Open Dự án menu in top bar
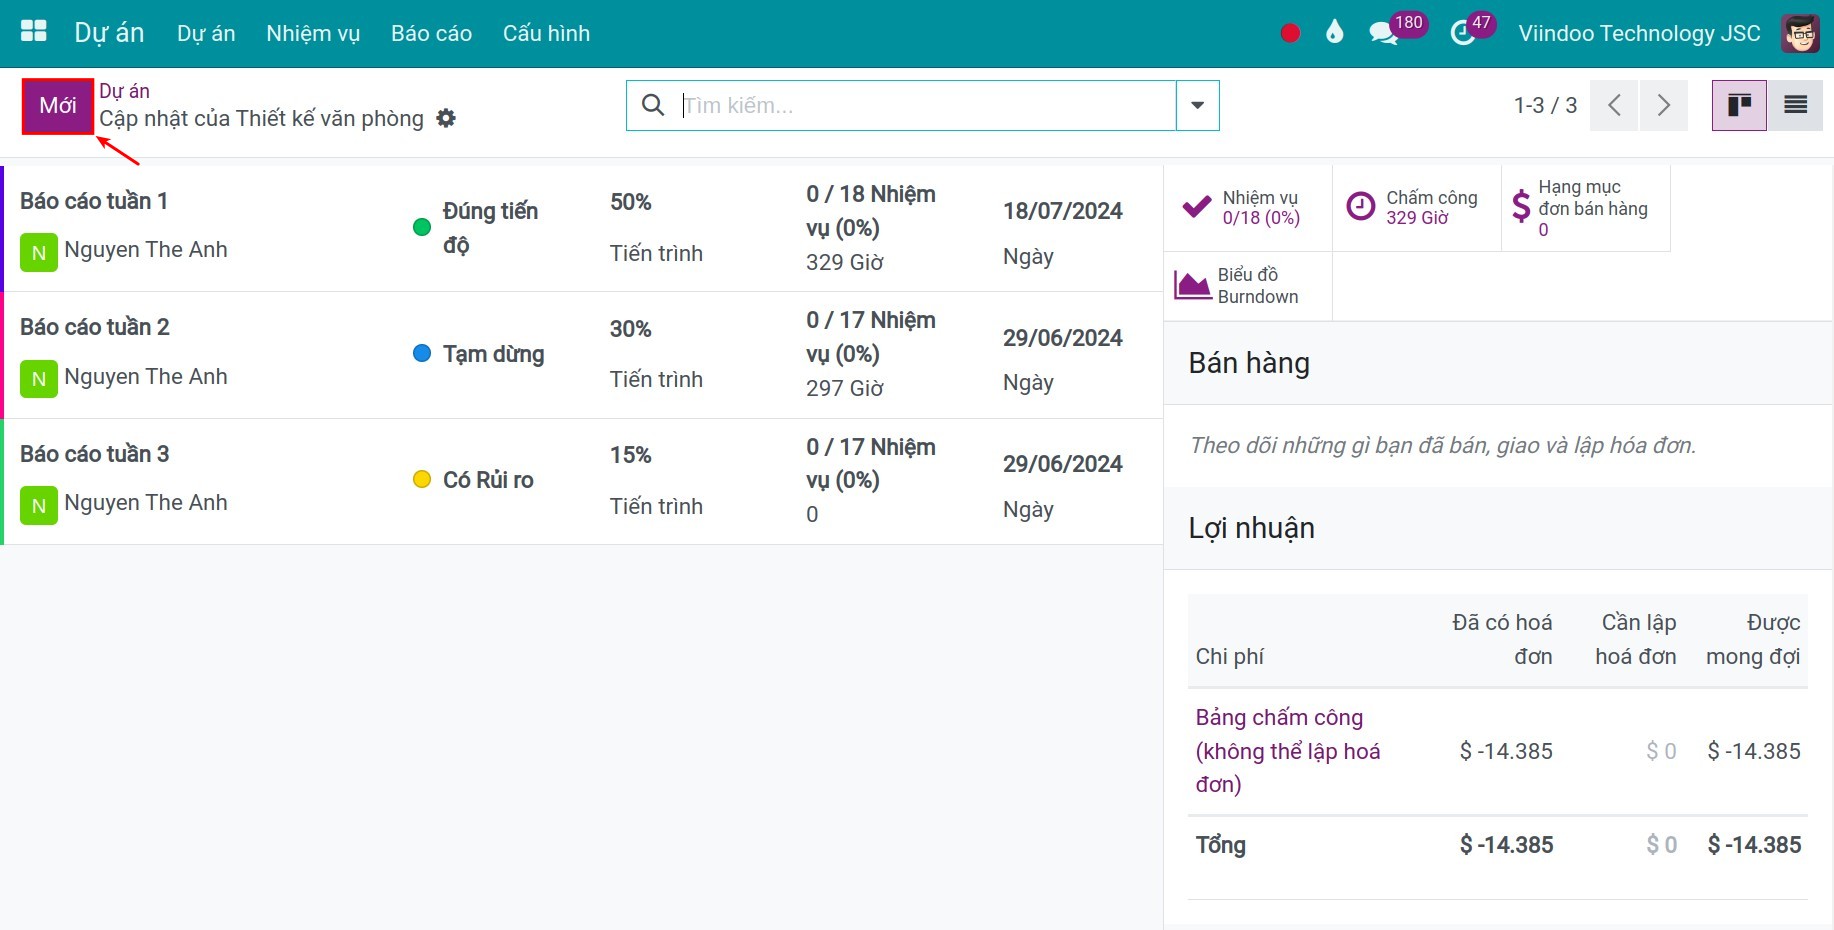This screenshot has width=1834, height=930. coord(206,33)
